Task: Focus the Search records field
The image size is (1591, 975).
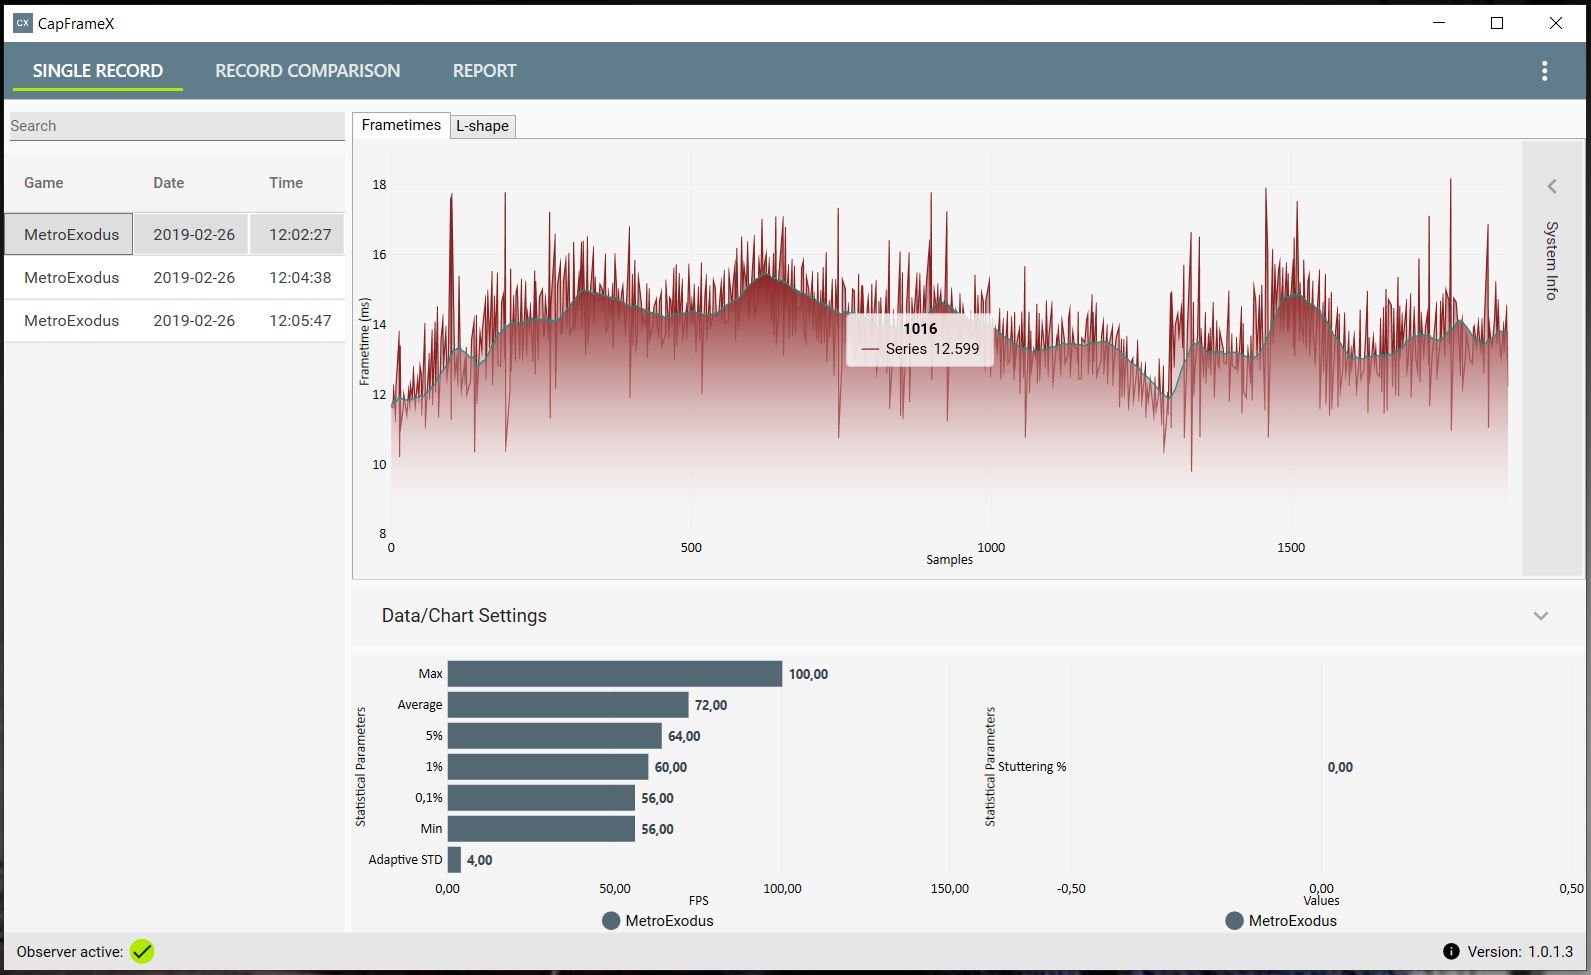Action: 177,126
